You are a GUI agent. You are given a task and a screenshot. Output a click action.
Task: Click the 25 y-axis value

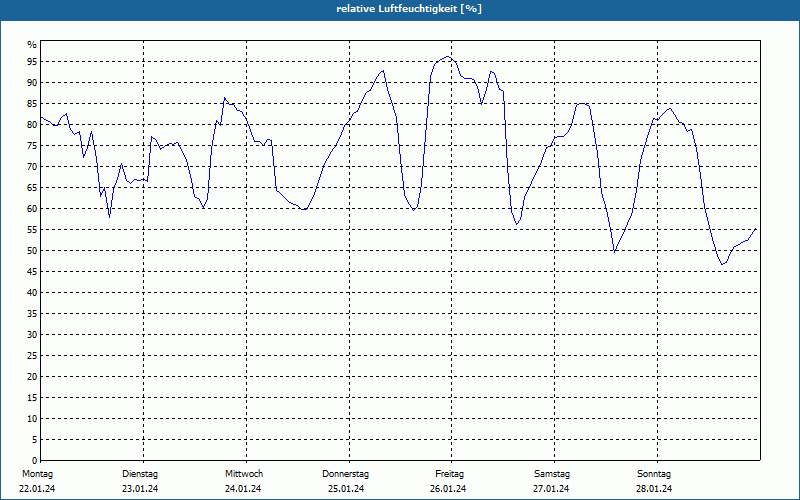(32, 356)
